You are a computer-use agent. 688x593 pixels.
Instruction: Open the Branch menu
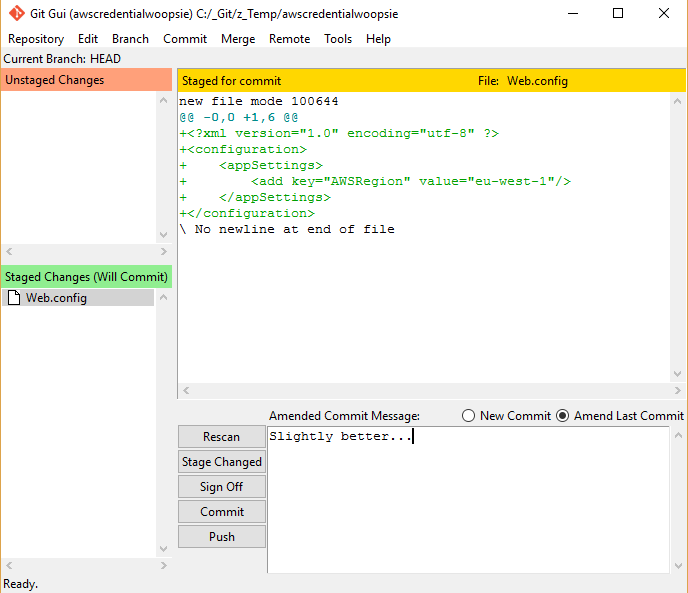point(130,39)
